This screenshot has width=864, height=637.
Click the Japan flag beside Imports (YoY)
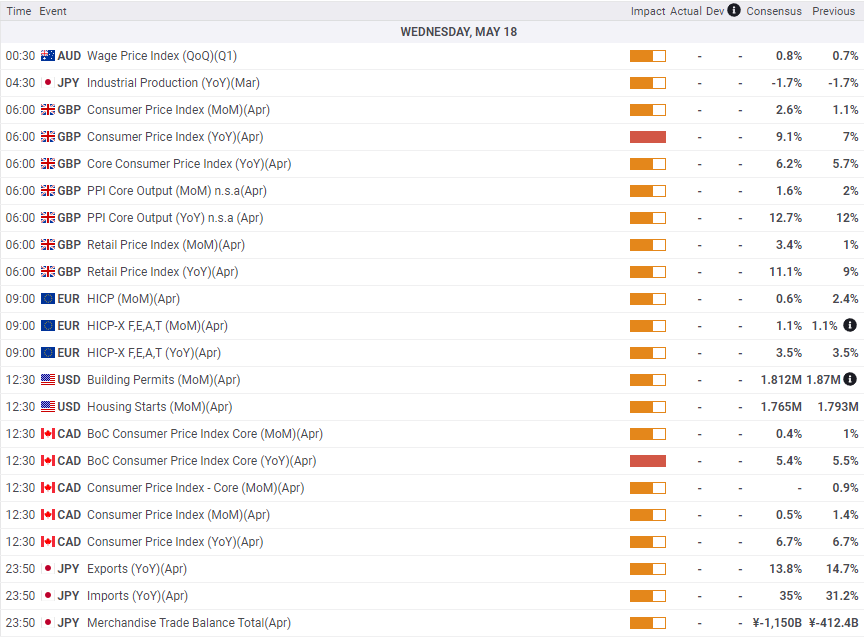coord(48,596)
